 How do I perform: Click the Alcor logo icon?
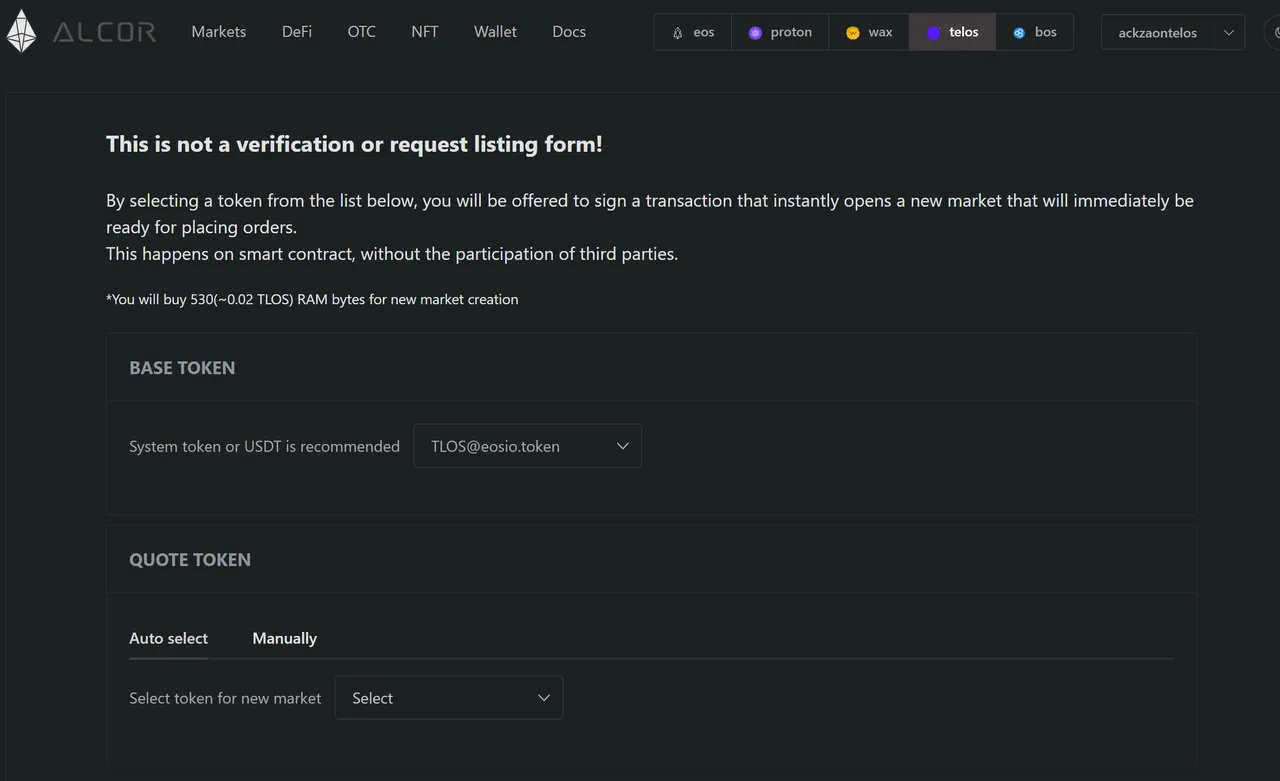21,31
